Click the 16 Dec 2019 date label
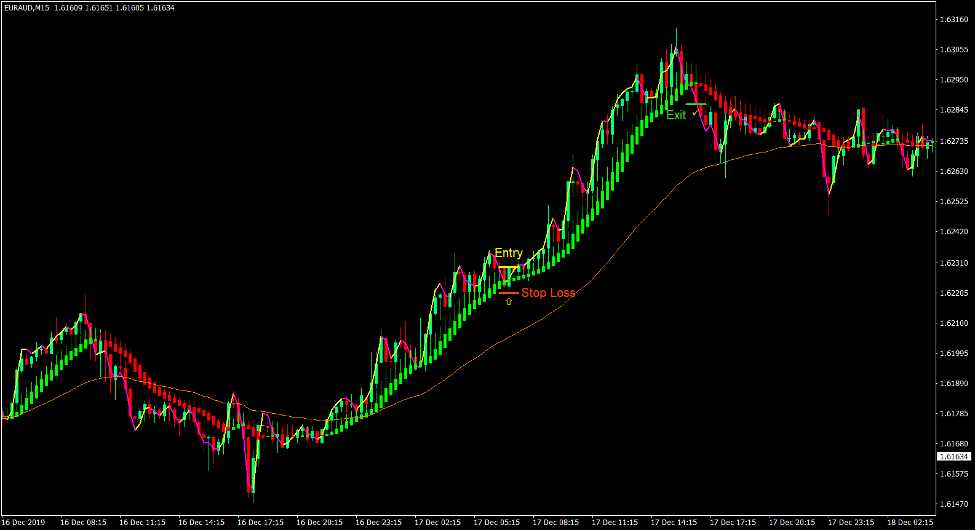Screen dimensions: 977x531 24,522
